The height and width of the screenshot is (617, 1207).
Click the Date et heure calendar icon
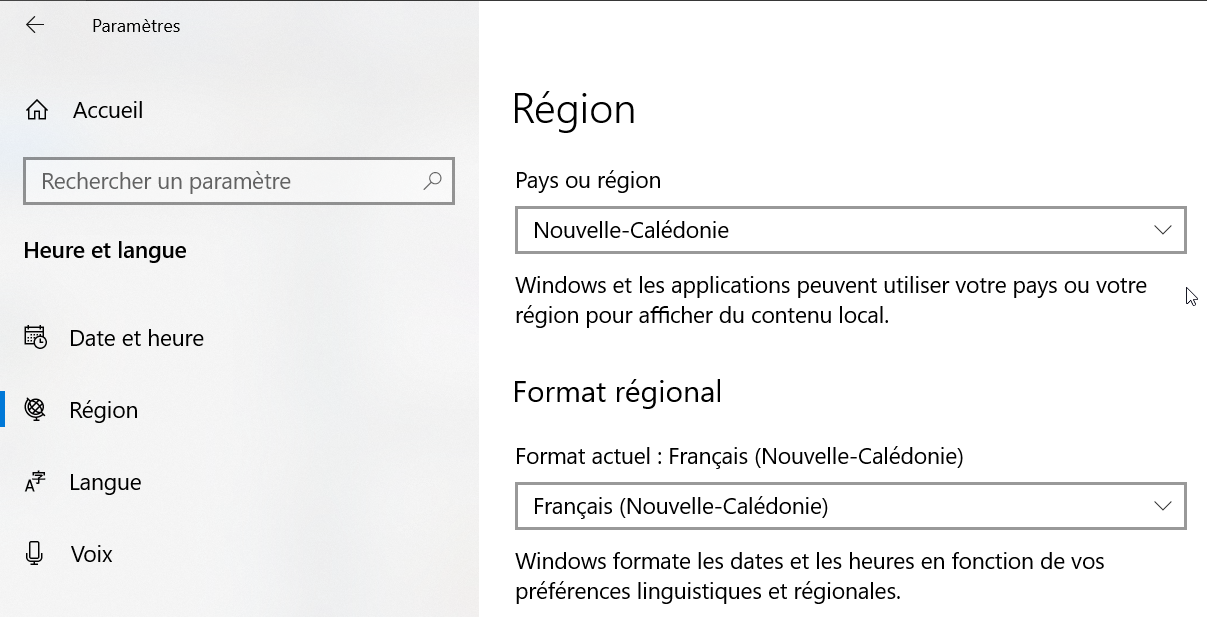coord(36,338)
